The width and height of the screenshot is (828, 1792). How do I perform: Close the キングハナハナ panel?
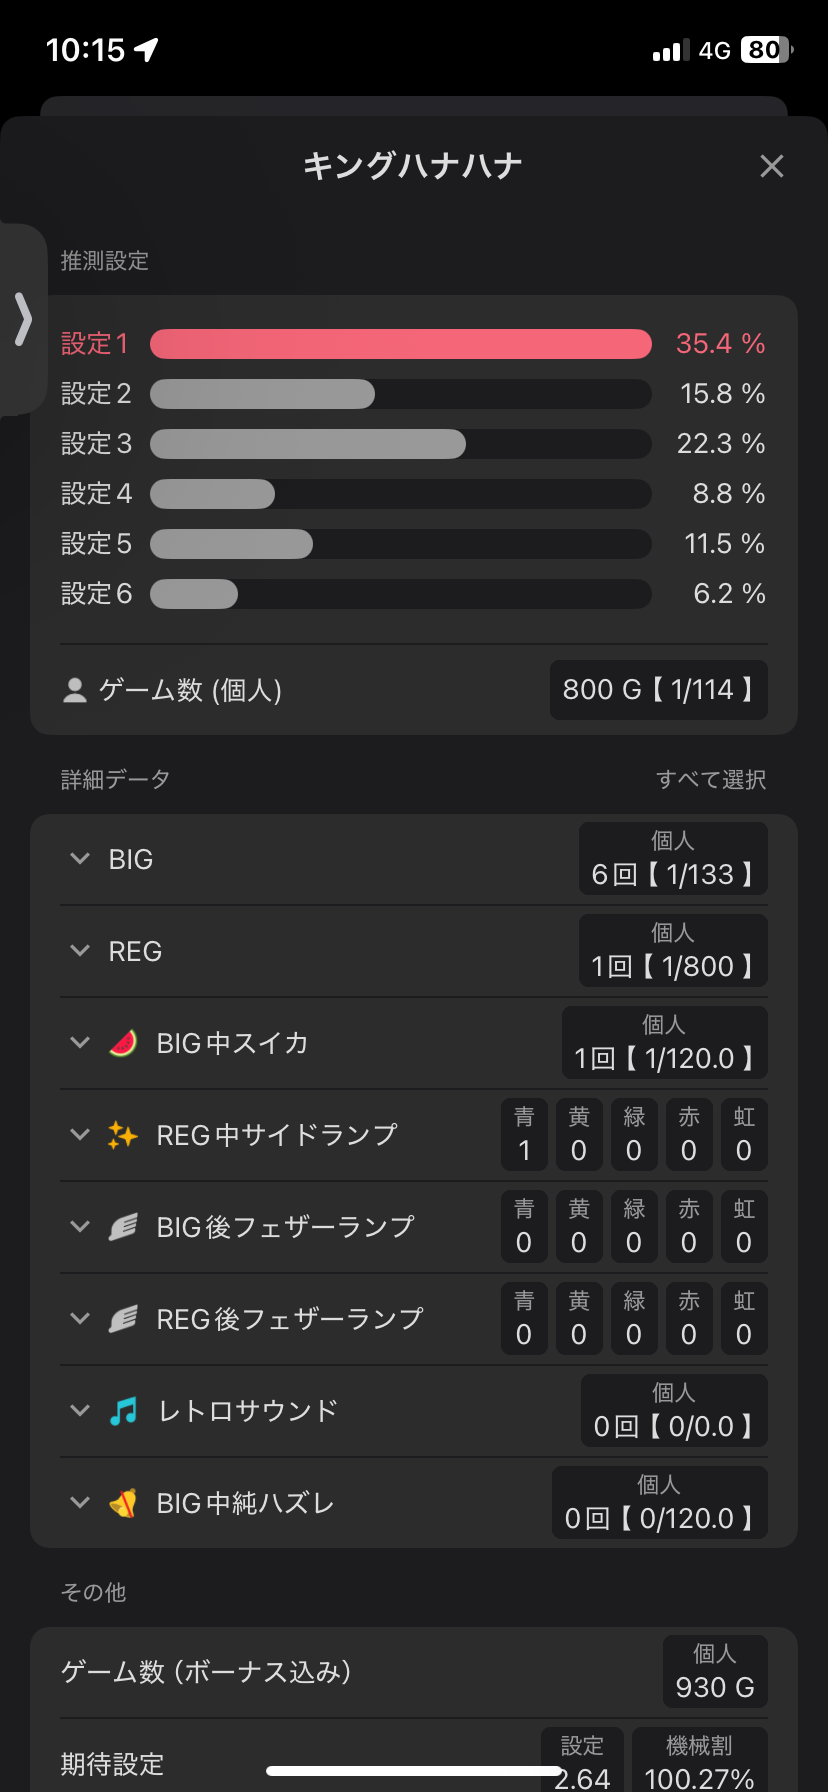point(771,166)
